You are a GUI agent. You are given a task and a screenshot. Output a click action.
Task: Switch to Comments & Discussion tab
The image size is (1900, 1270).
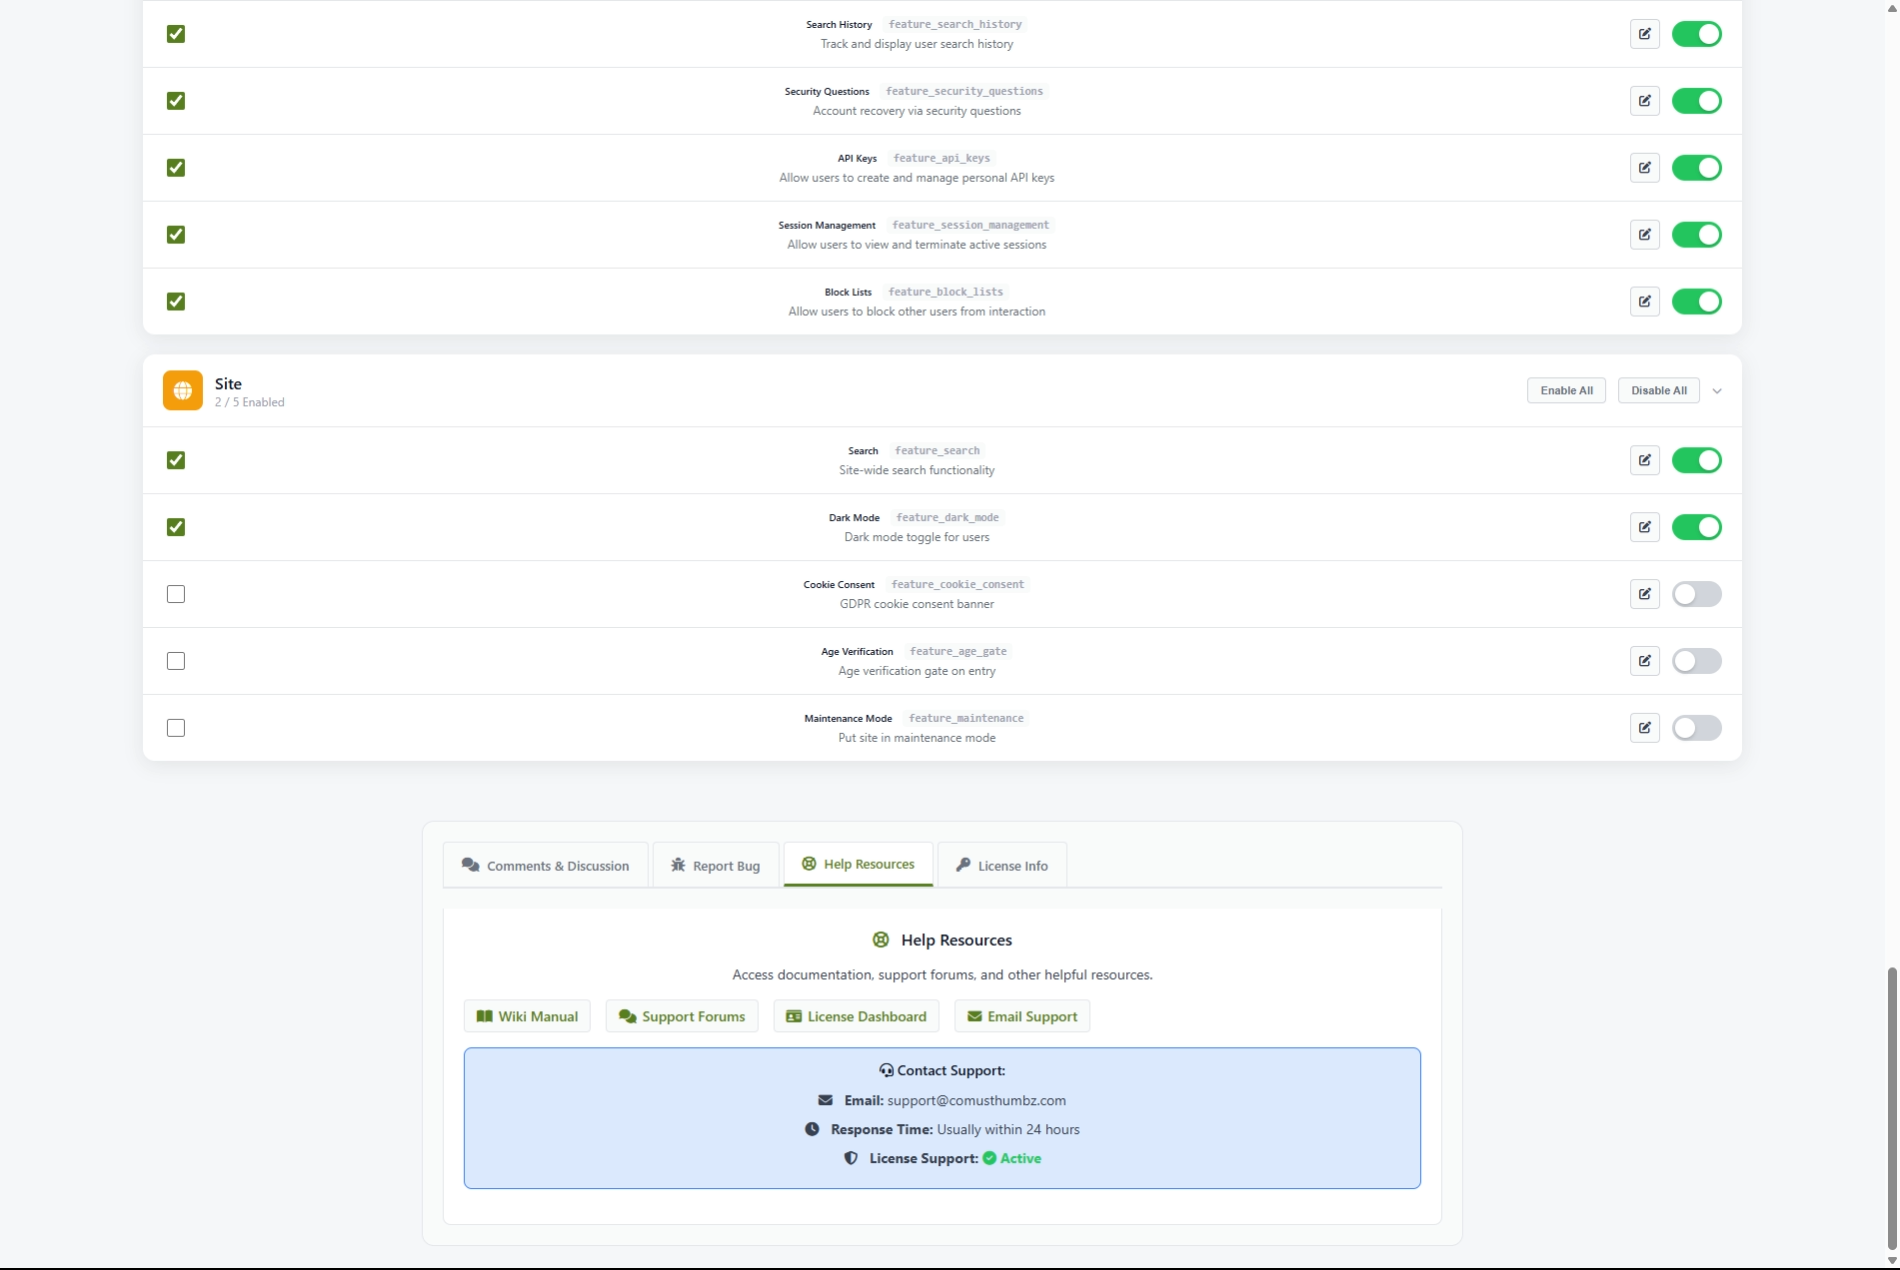[x=546, y=866]
